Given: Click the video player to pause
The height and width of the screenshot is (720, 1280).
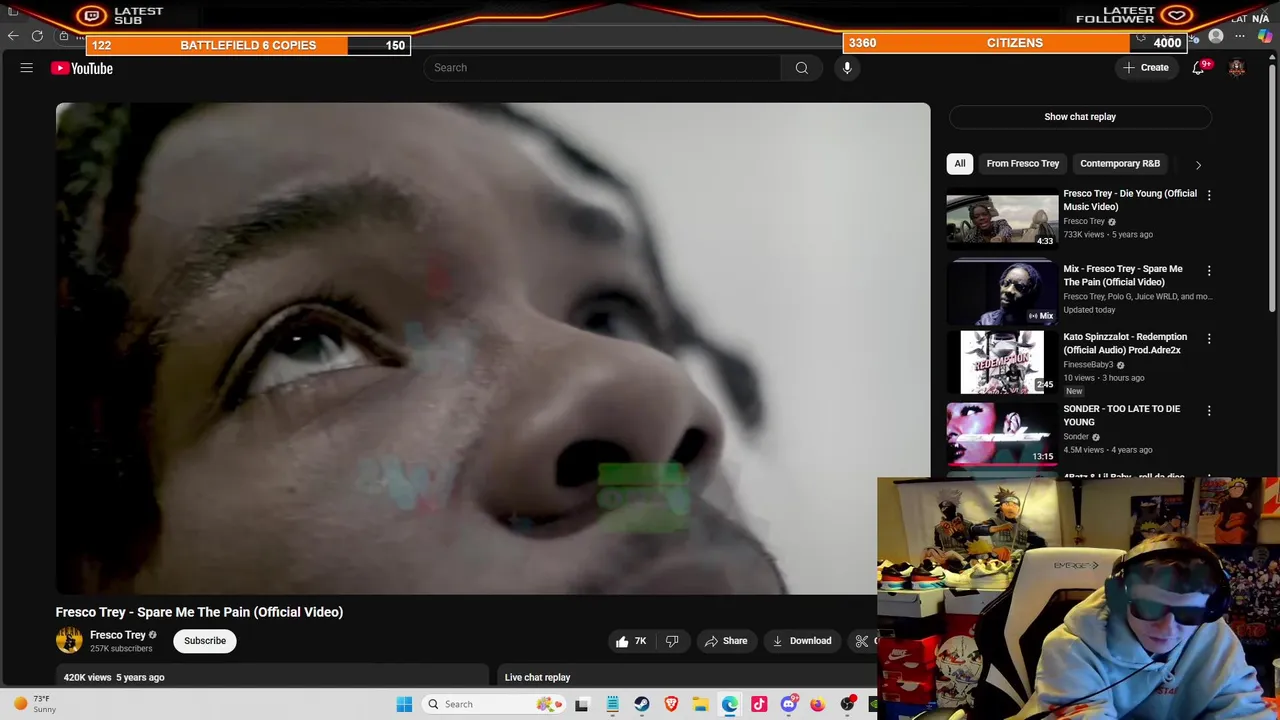Looking at the screenshot, I should point(492,348).
